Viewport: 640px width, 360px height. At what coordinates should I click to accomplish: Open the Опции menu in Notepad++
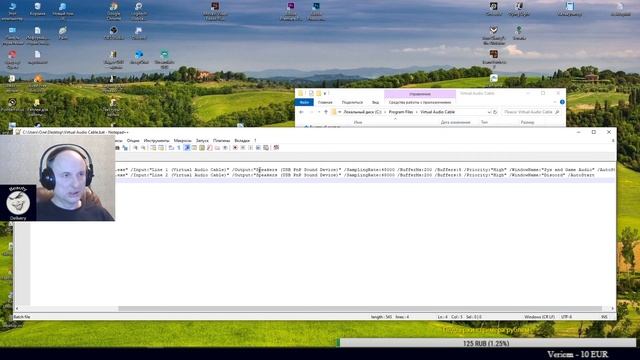pyautogui.click(x=133, y=140)
